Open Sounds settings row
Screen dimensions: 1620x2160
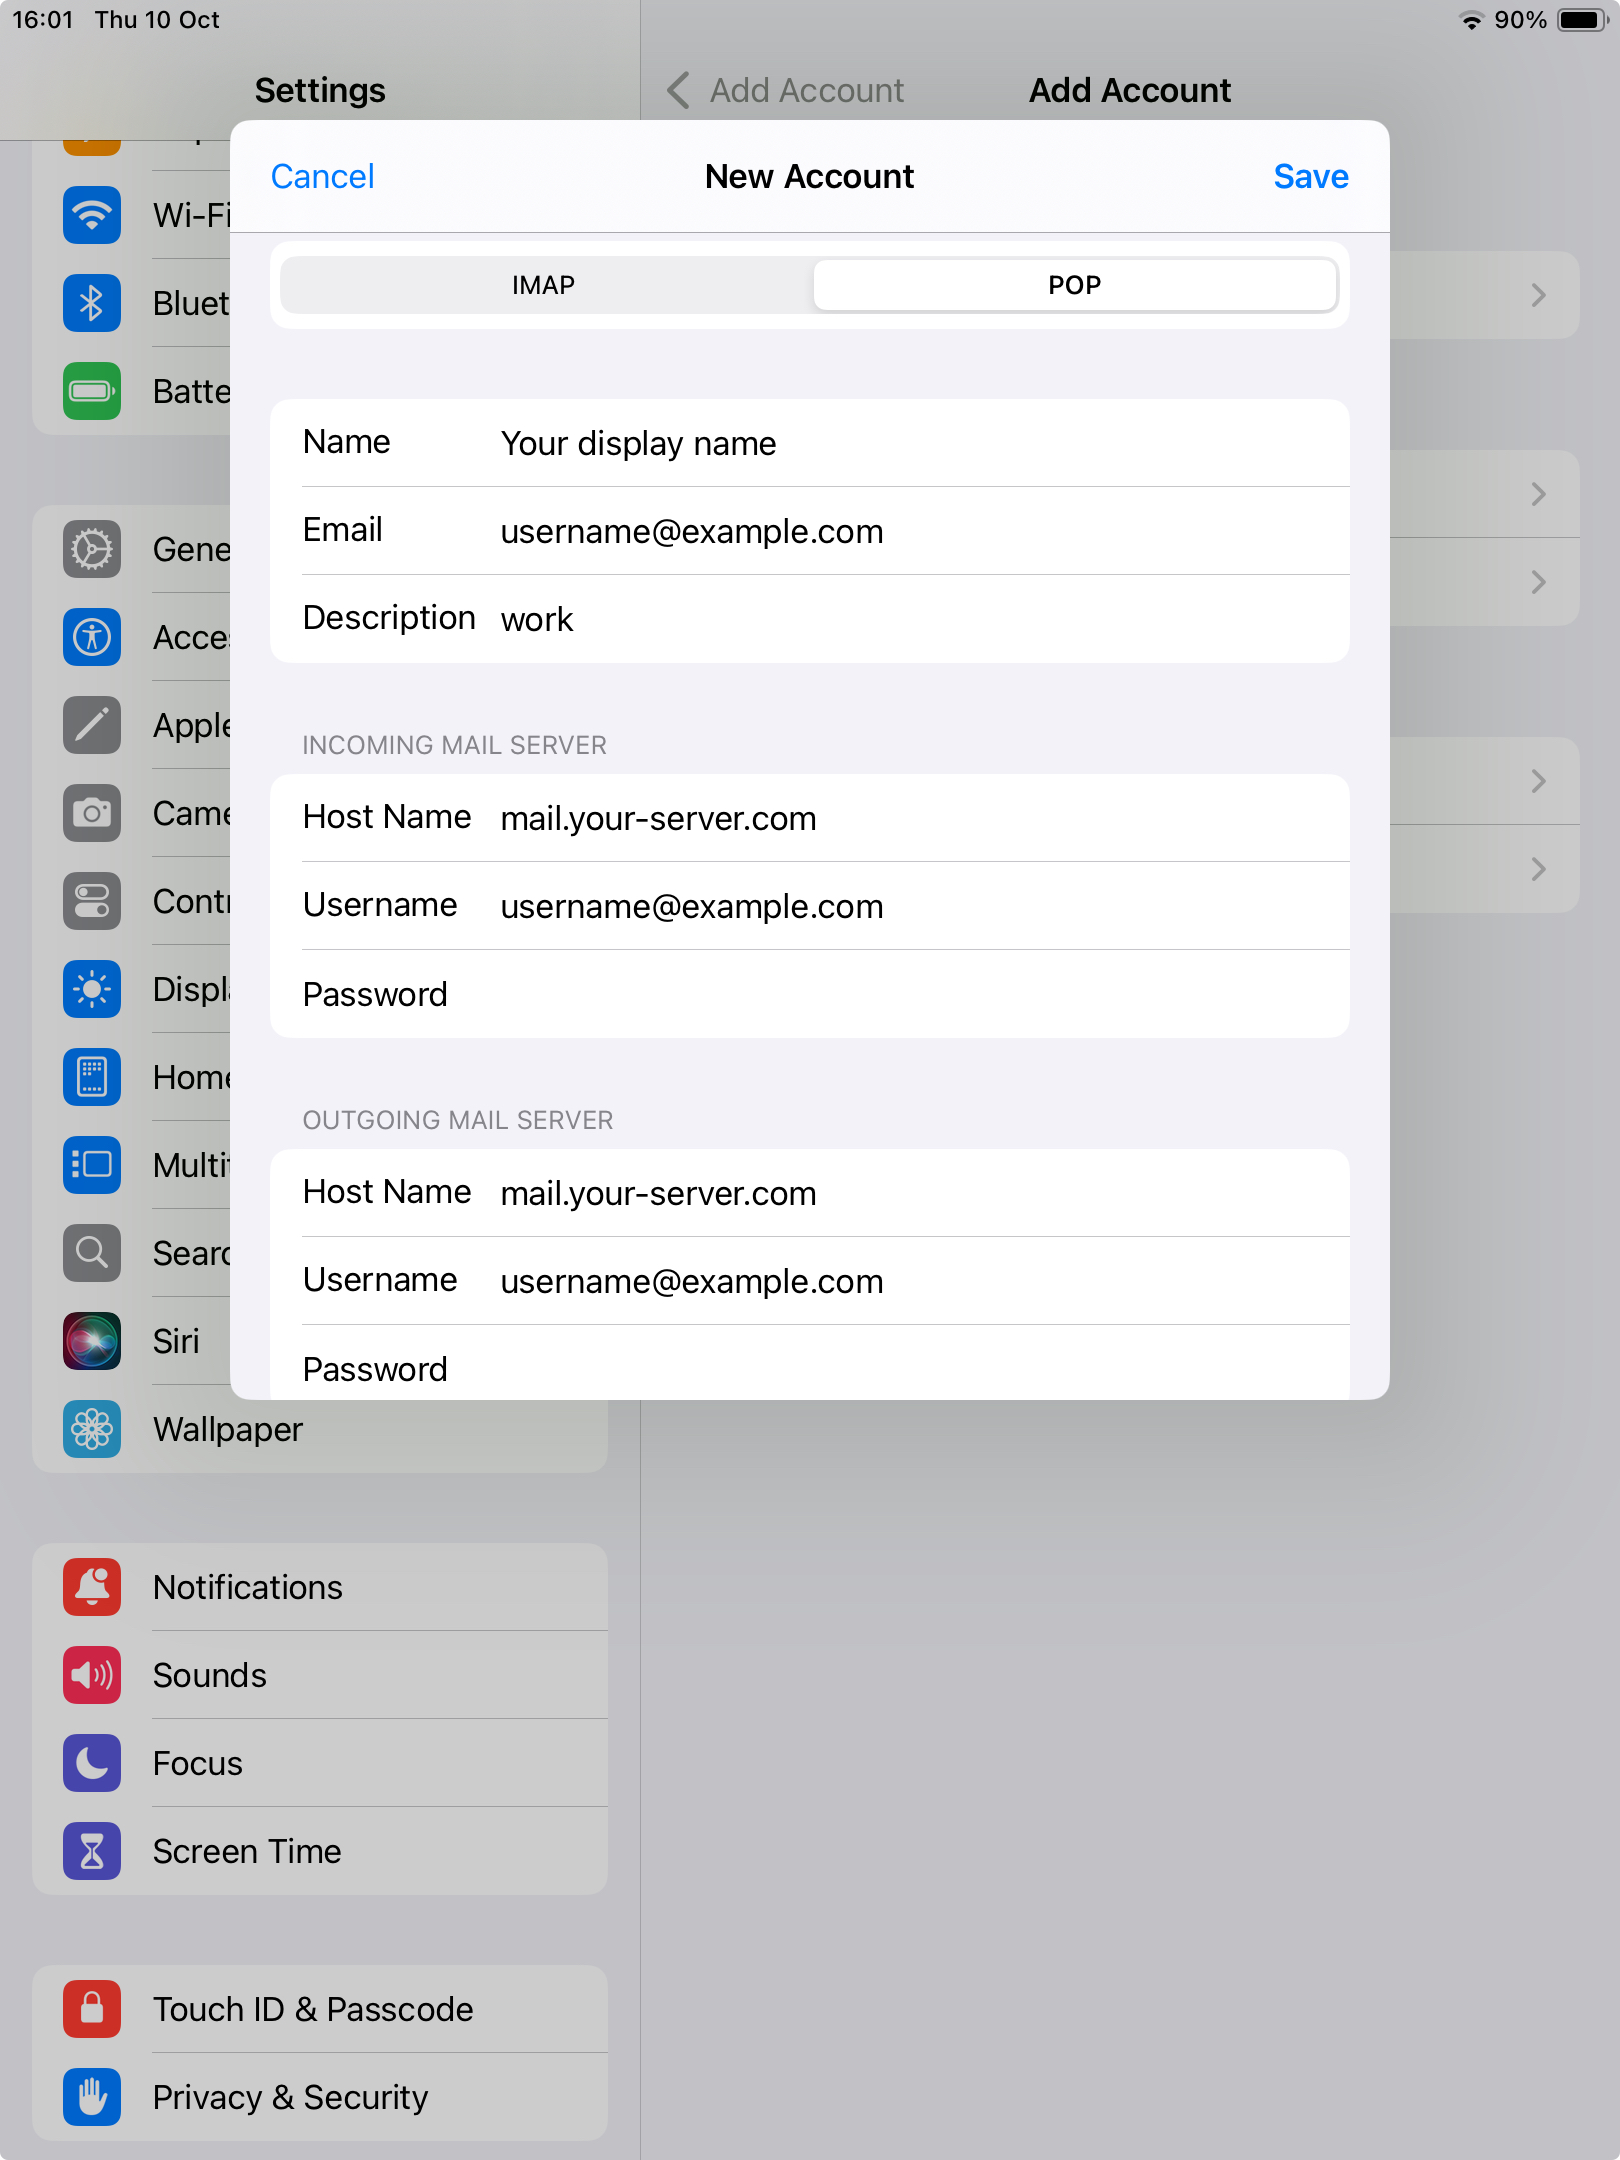(320, 1675)
